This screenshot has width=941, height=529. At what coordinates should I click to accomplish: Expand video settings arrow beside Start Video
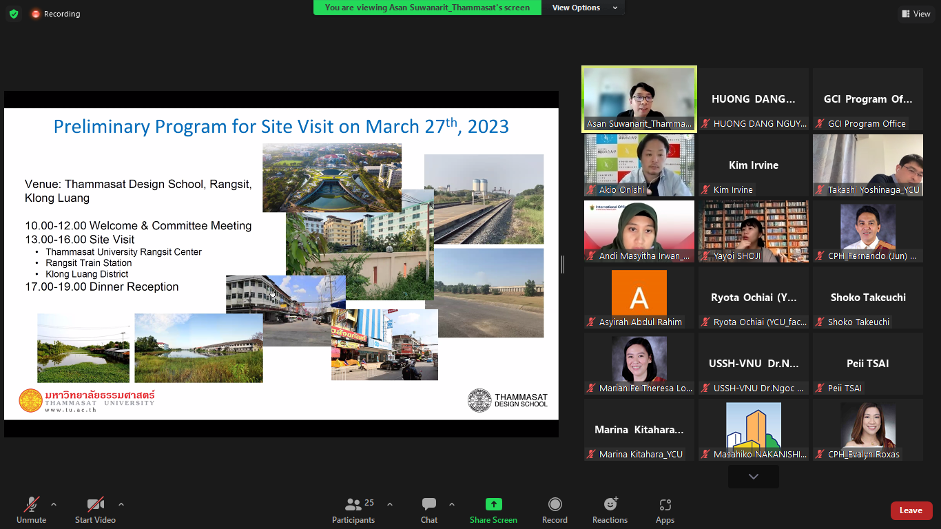121,504
